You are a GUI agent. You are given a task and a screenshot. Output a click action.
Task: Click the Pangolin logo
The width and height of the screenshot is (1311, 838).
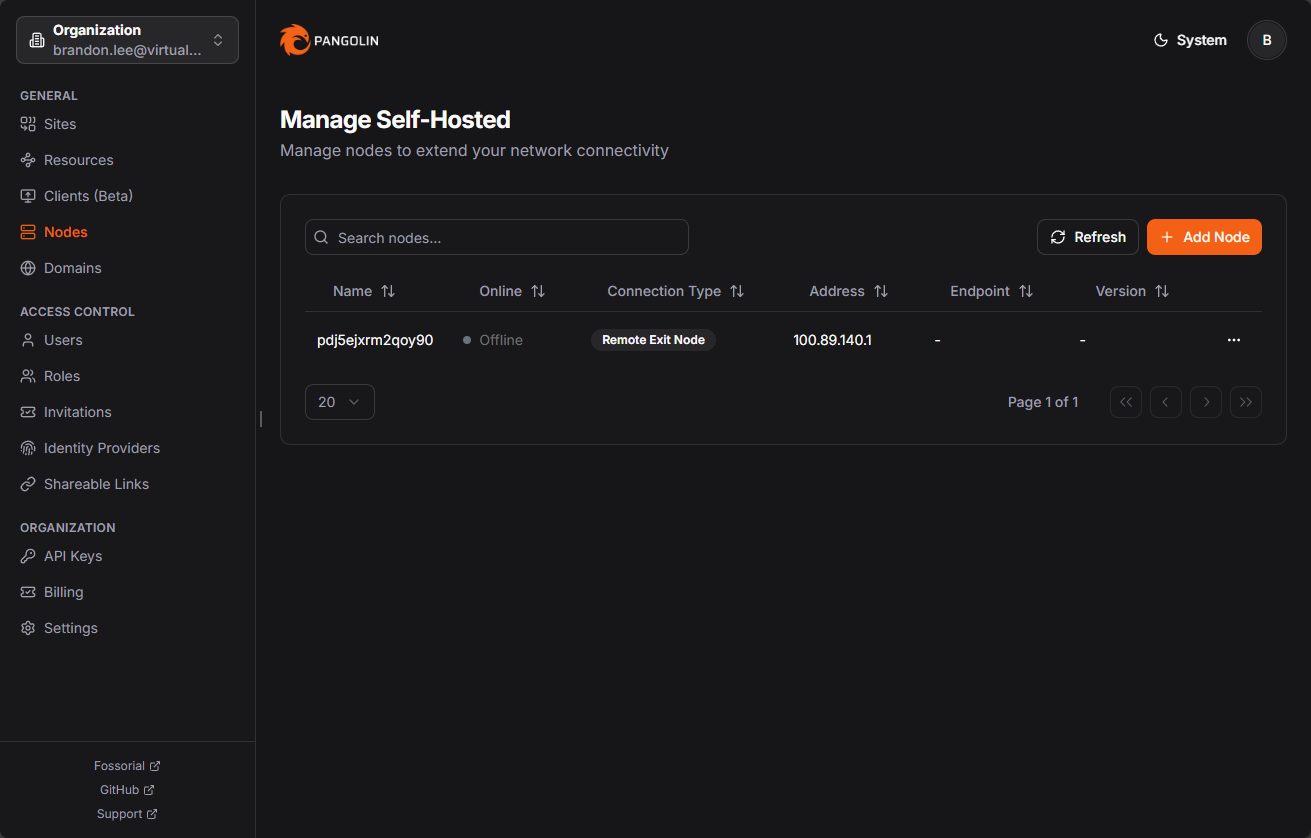[329, 40]
